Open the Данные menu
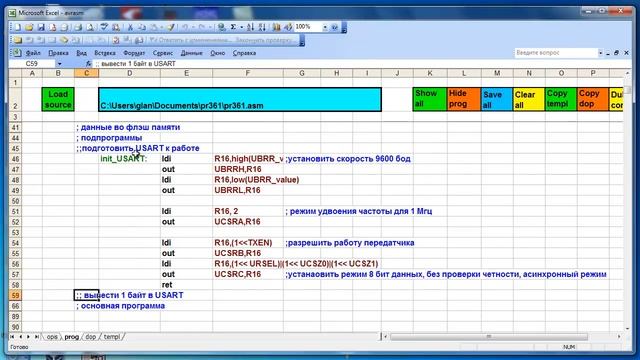Image resolution: width=640 pixels, height=360 pixels. 191,53
